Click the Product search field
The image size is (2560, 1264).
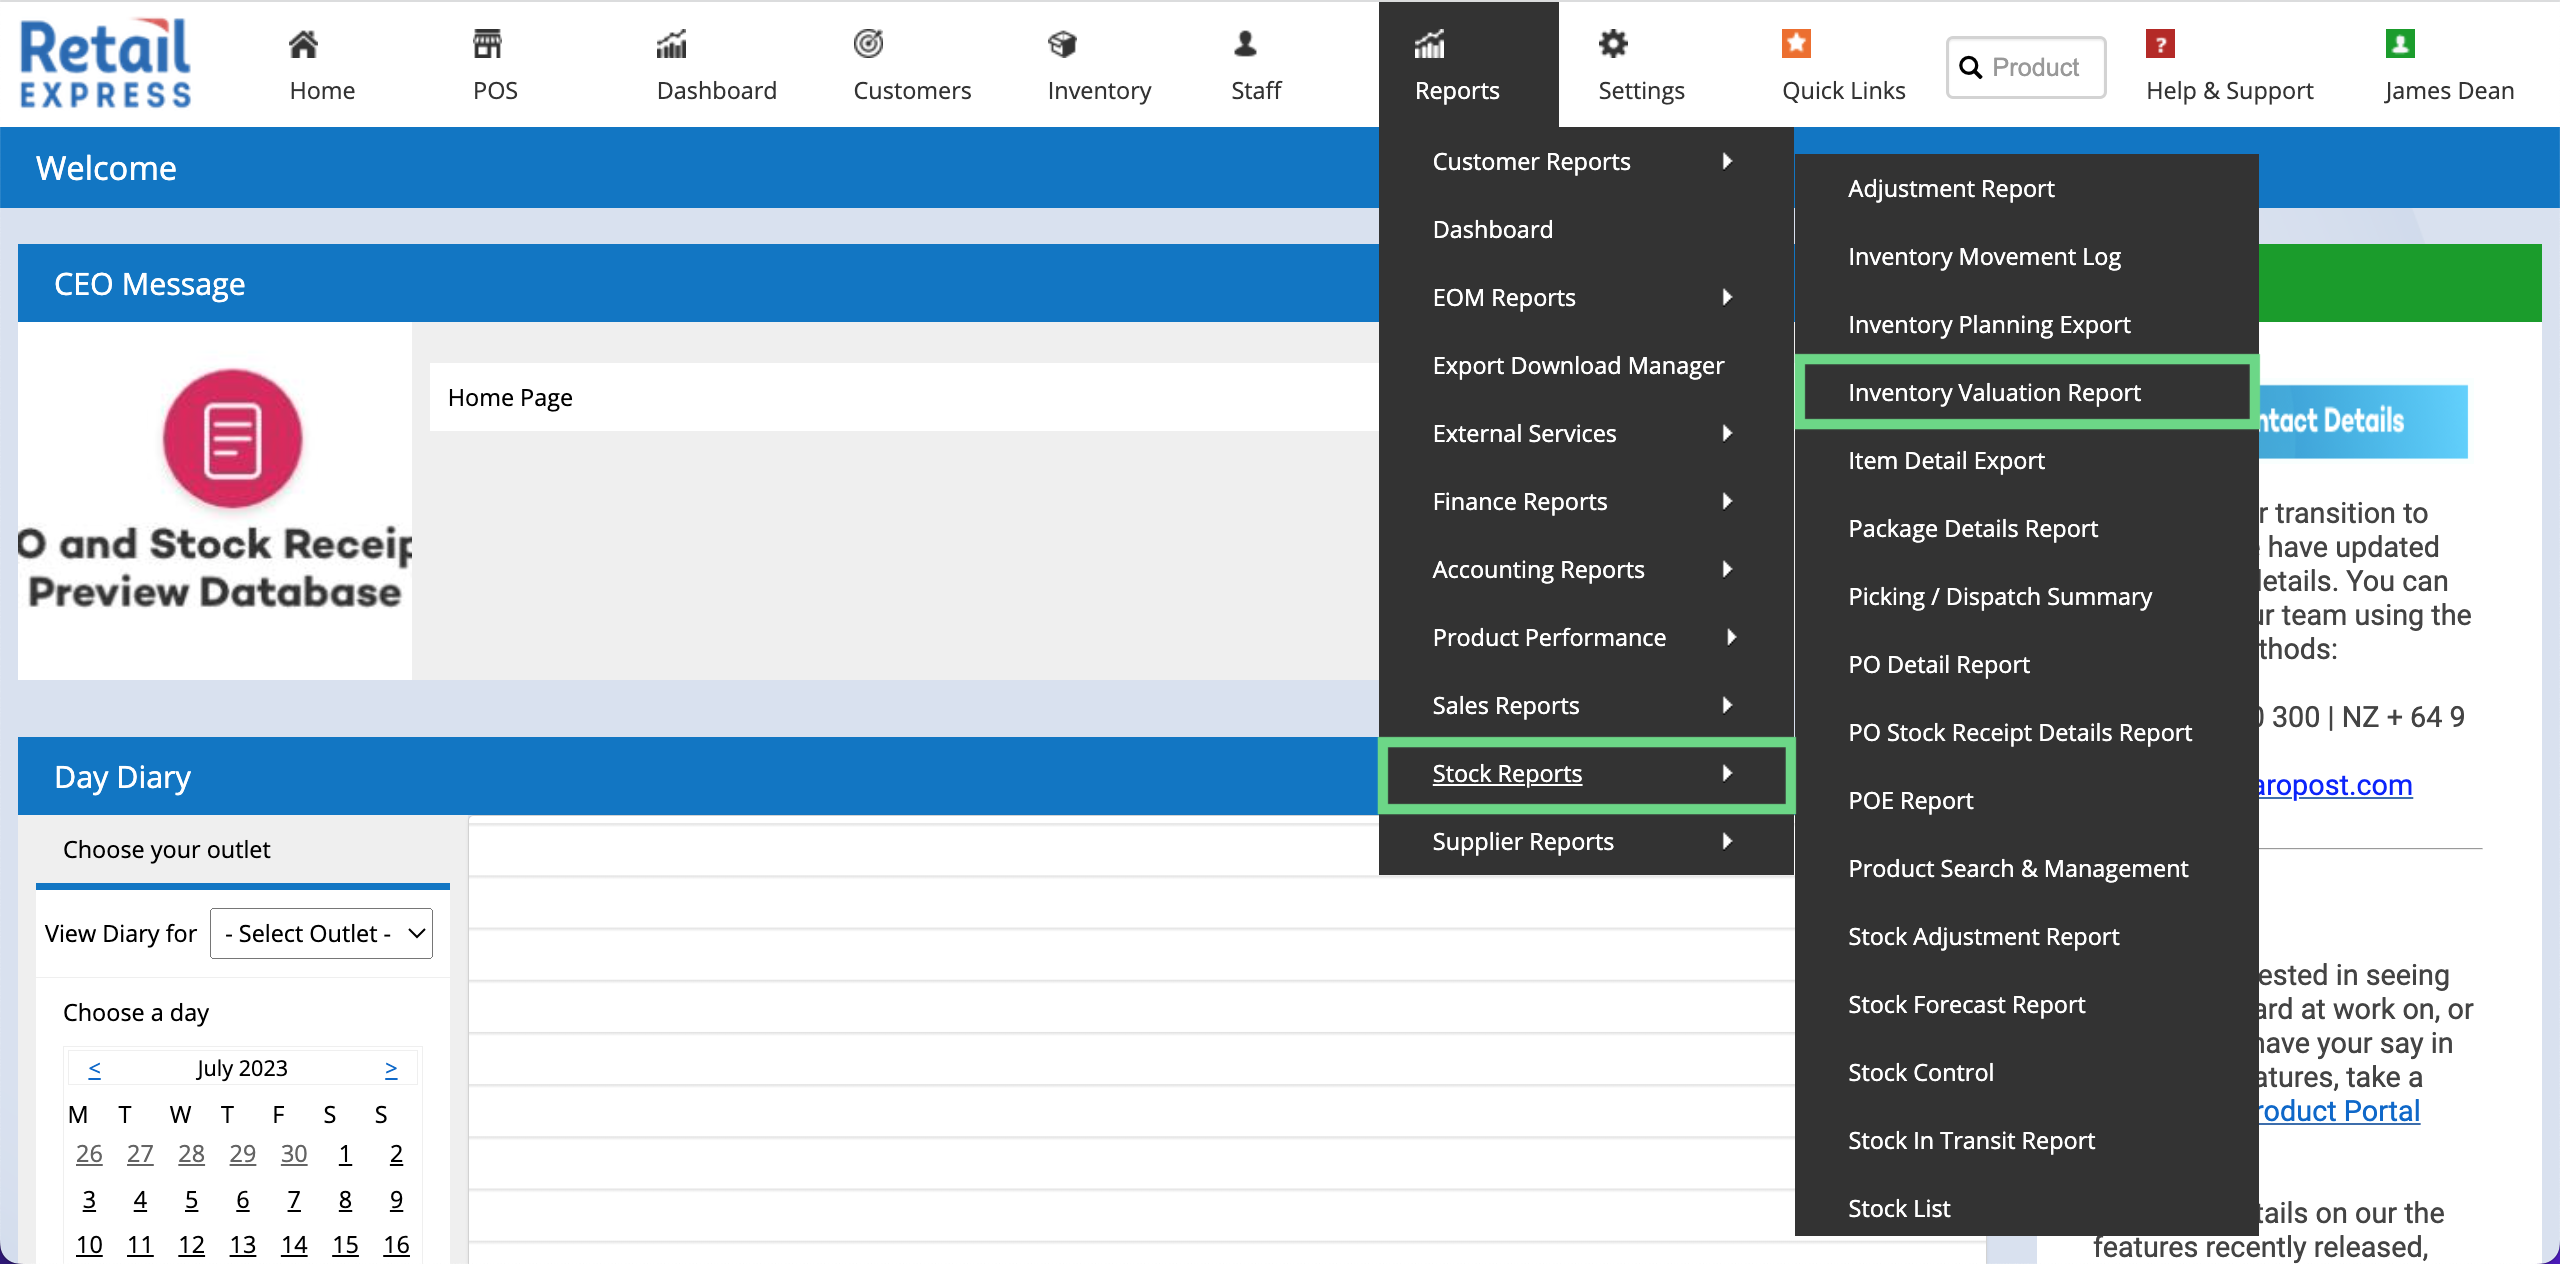point(2026,67)
